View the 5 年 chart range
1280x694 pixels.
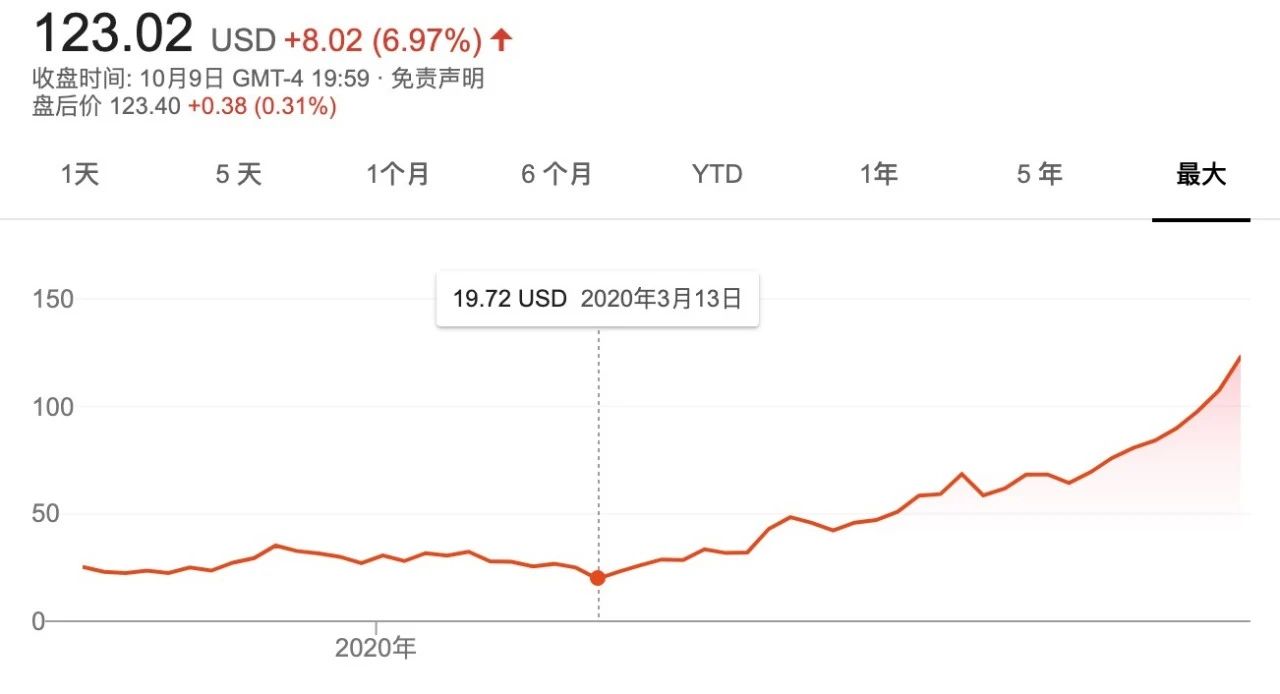1039,175
